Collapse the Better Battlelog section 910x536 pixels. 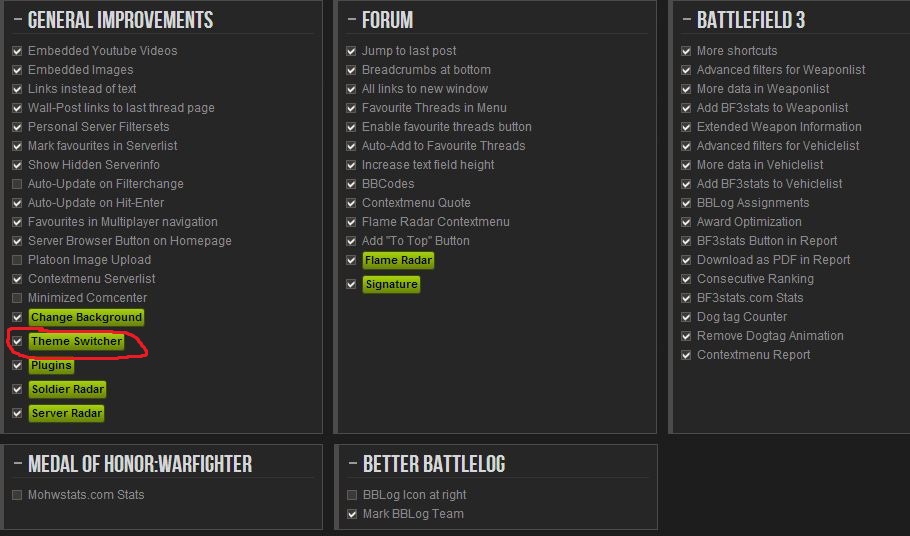352,465
